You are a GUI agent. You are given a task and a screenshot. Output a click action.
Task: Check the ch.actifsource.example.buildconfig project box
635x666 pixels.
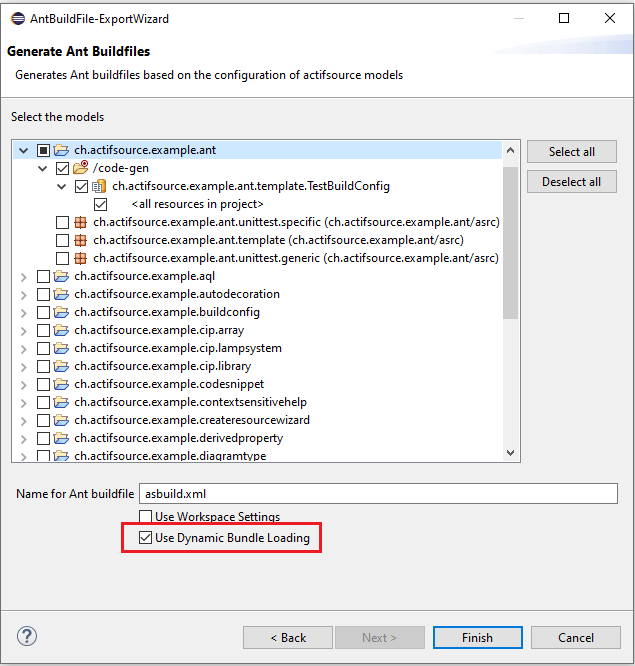tap(43, 312)
